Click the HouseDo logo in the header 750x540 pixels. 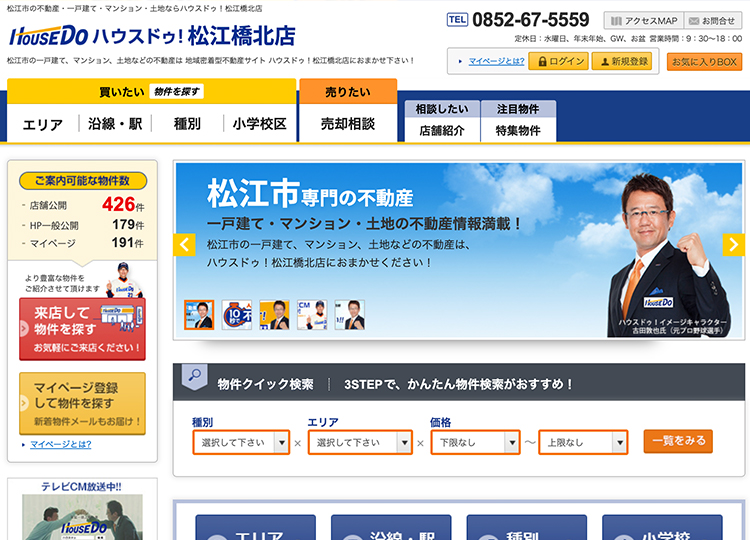49,36
